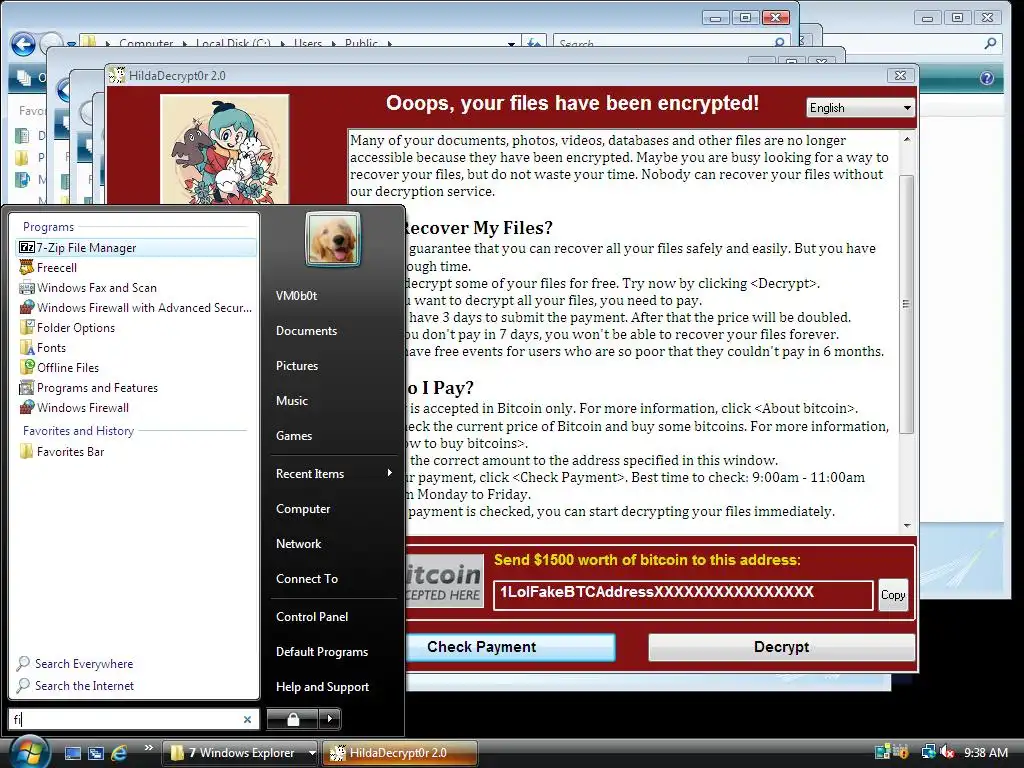Open Windows Firewall with Advanced Security
Viewport: 1024px width, 768px height.
135,308
